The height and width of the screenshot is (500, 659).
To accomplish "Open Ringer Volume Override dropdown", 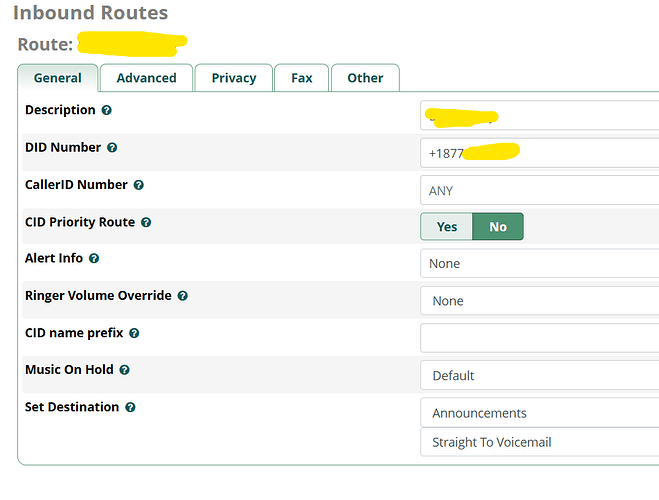I will [540, 301].
